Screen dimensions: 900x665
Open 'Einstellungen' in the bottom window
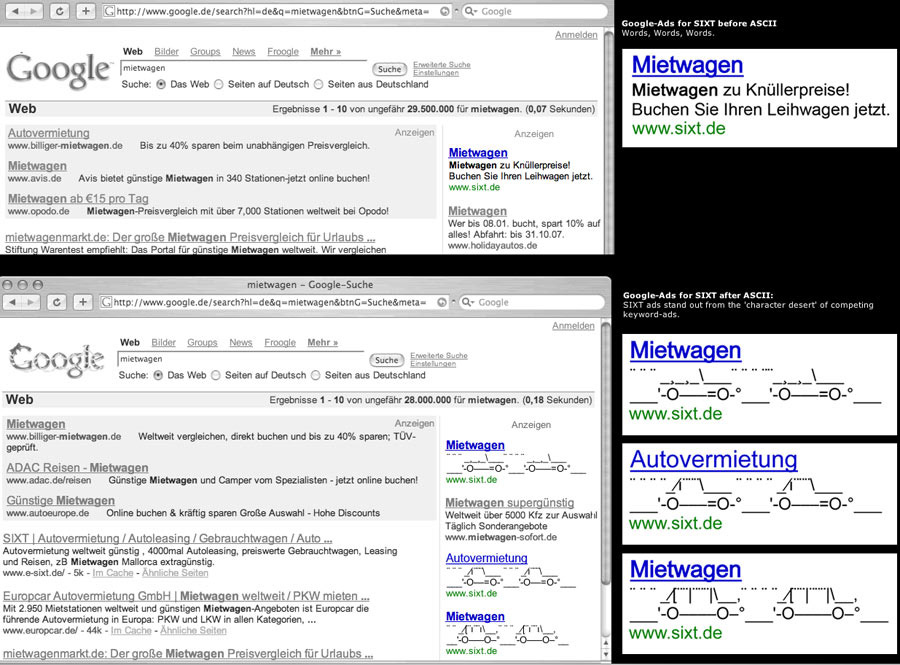click(x=433, y=364)
